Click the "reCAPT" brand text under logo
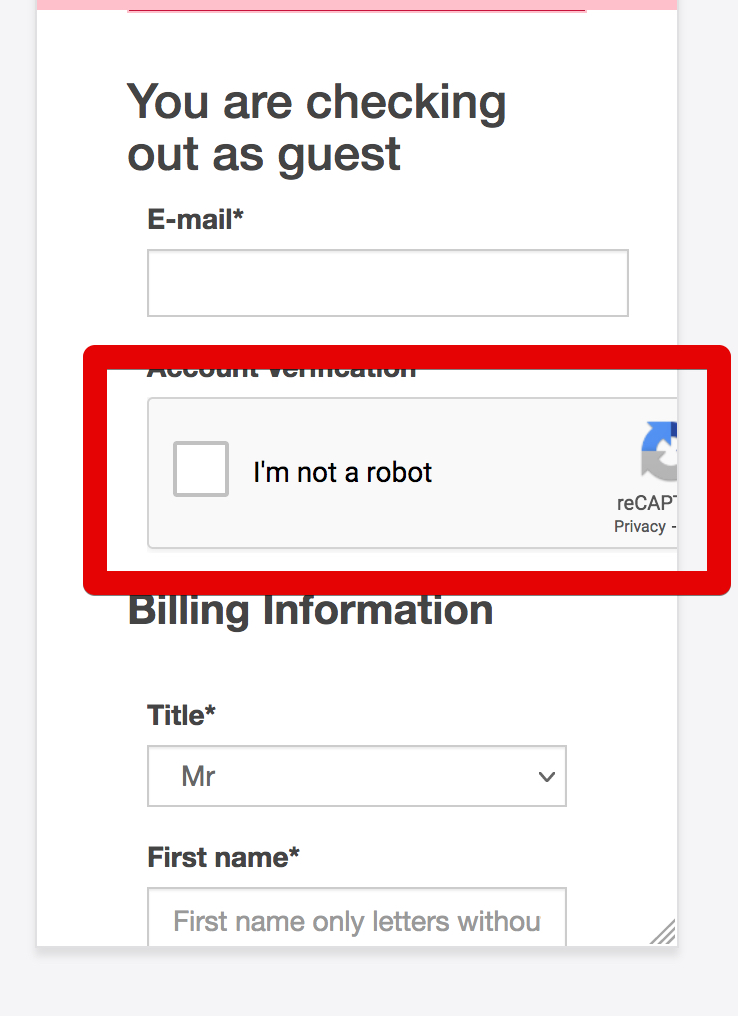 point(646,504)
